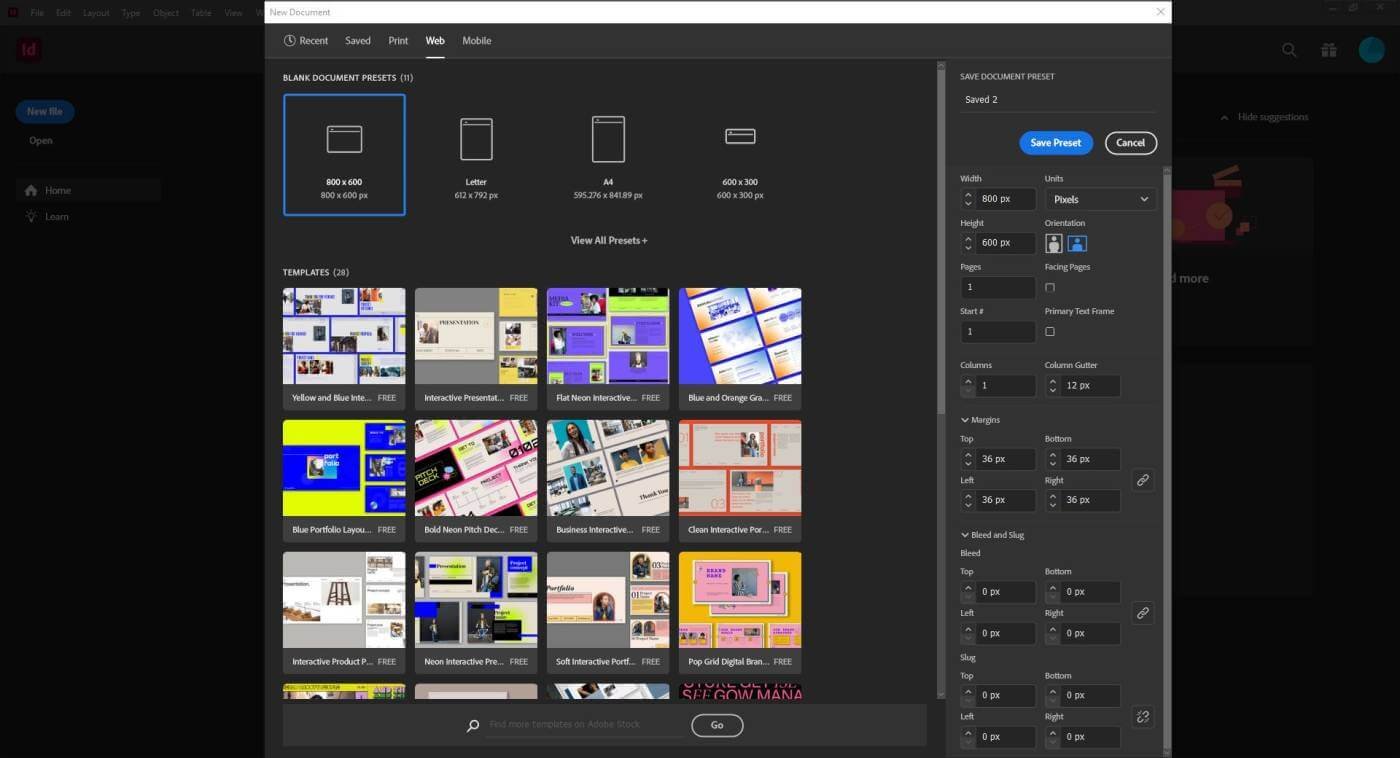Click the slug unlinked chain icon
This screenshot has height=758, width=1400.
click(1143, 717)
